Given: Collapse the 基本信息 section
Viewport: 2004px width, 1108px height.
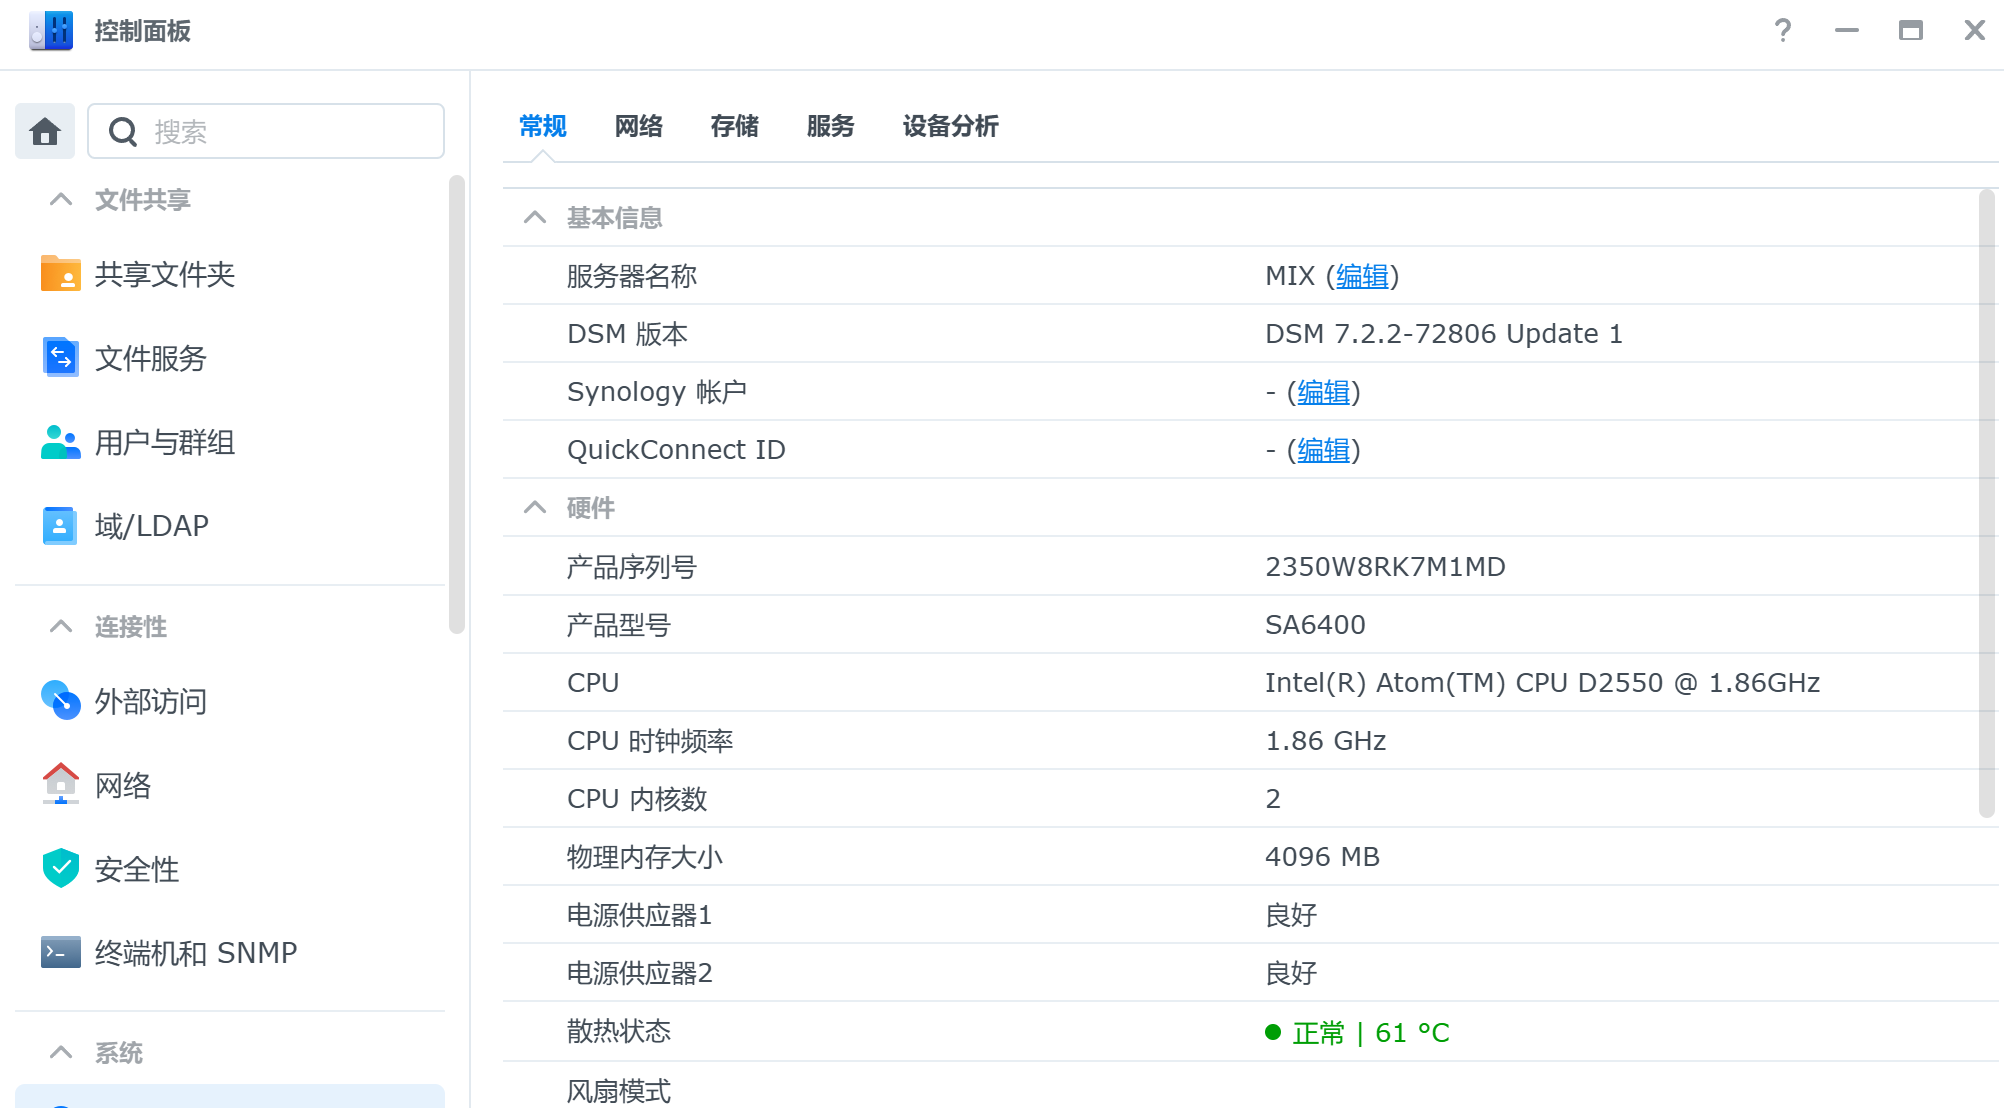Looking at the screenshot, I should click(x=535, y=217).
